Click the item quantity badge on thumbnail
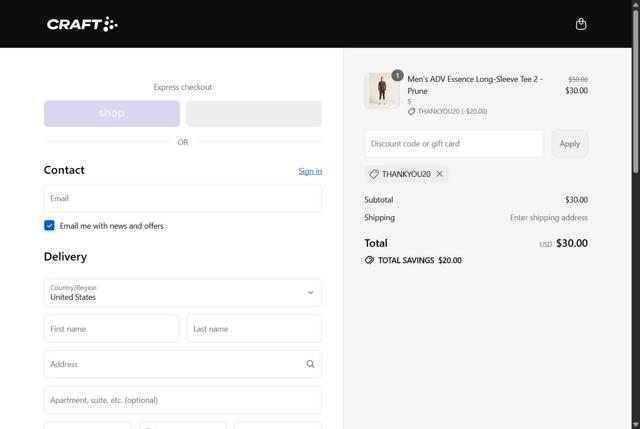 397,76
